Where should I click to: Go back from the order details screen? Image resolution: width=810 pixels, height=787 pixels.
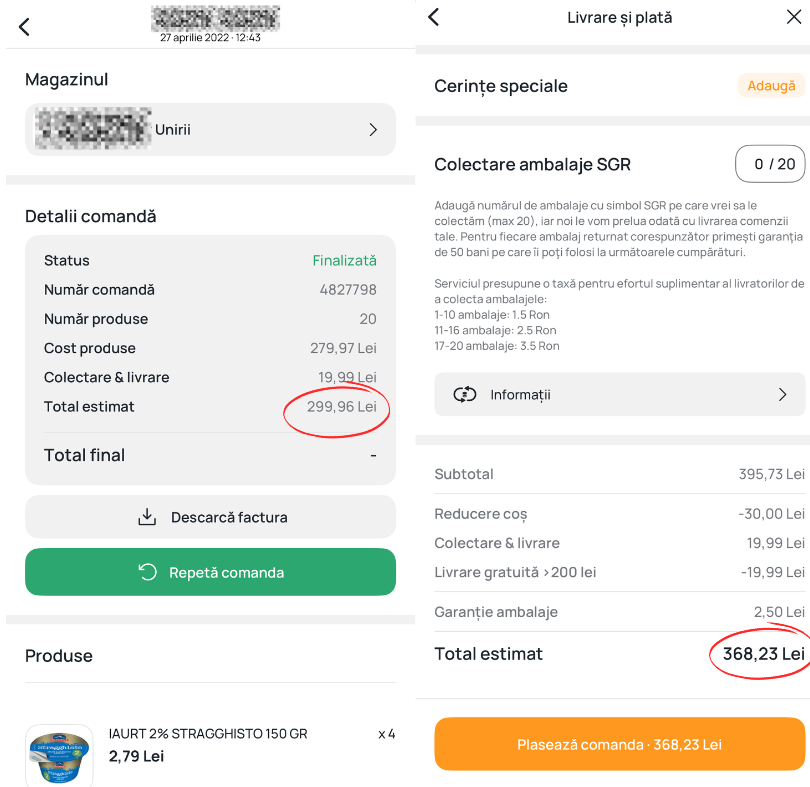coord(23,26)
